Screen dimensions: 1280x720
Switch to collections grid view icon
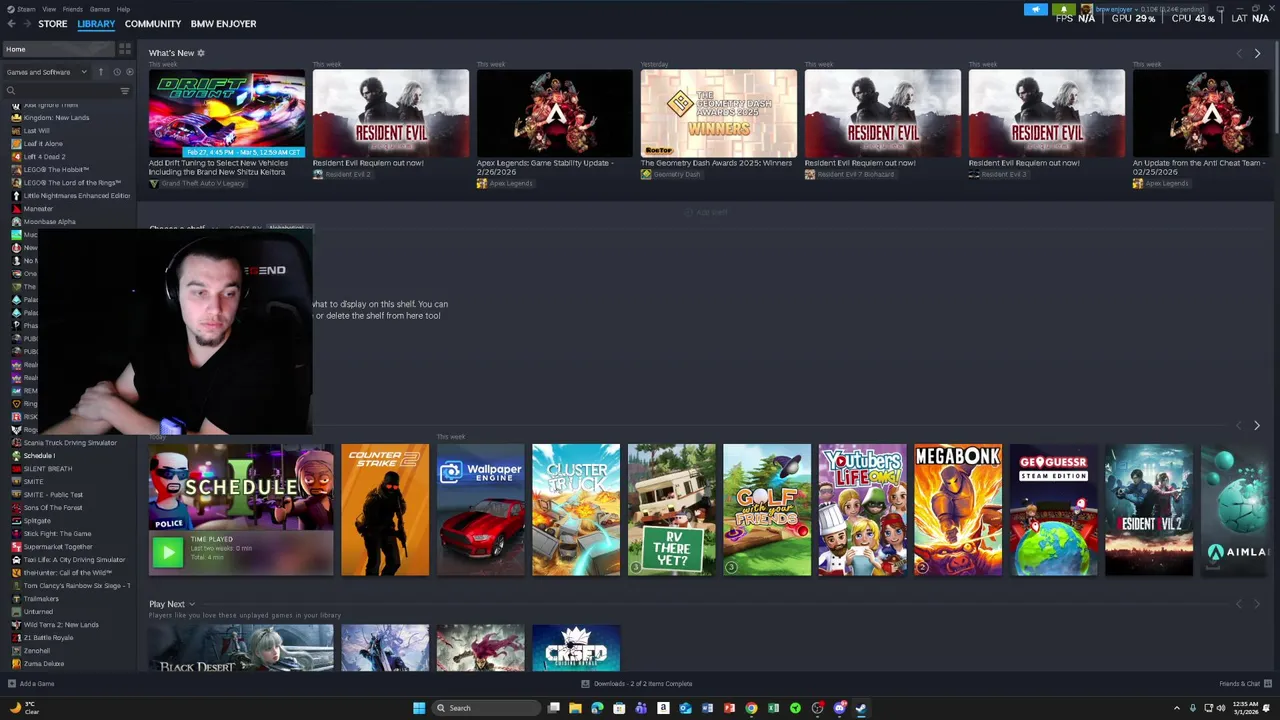(x=125, y=49)
